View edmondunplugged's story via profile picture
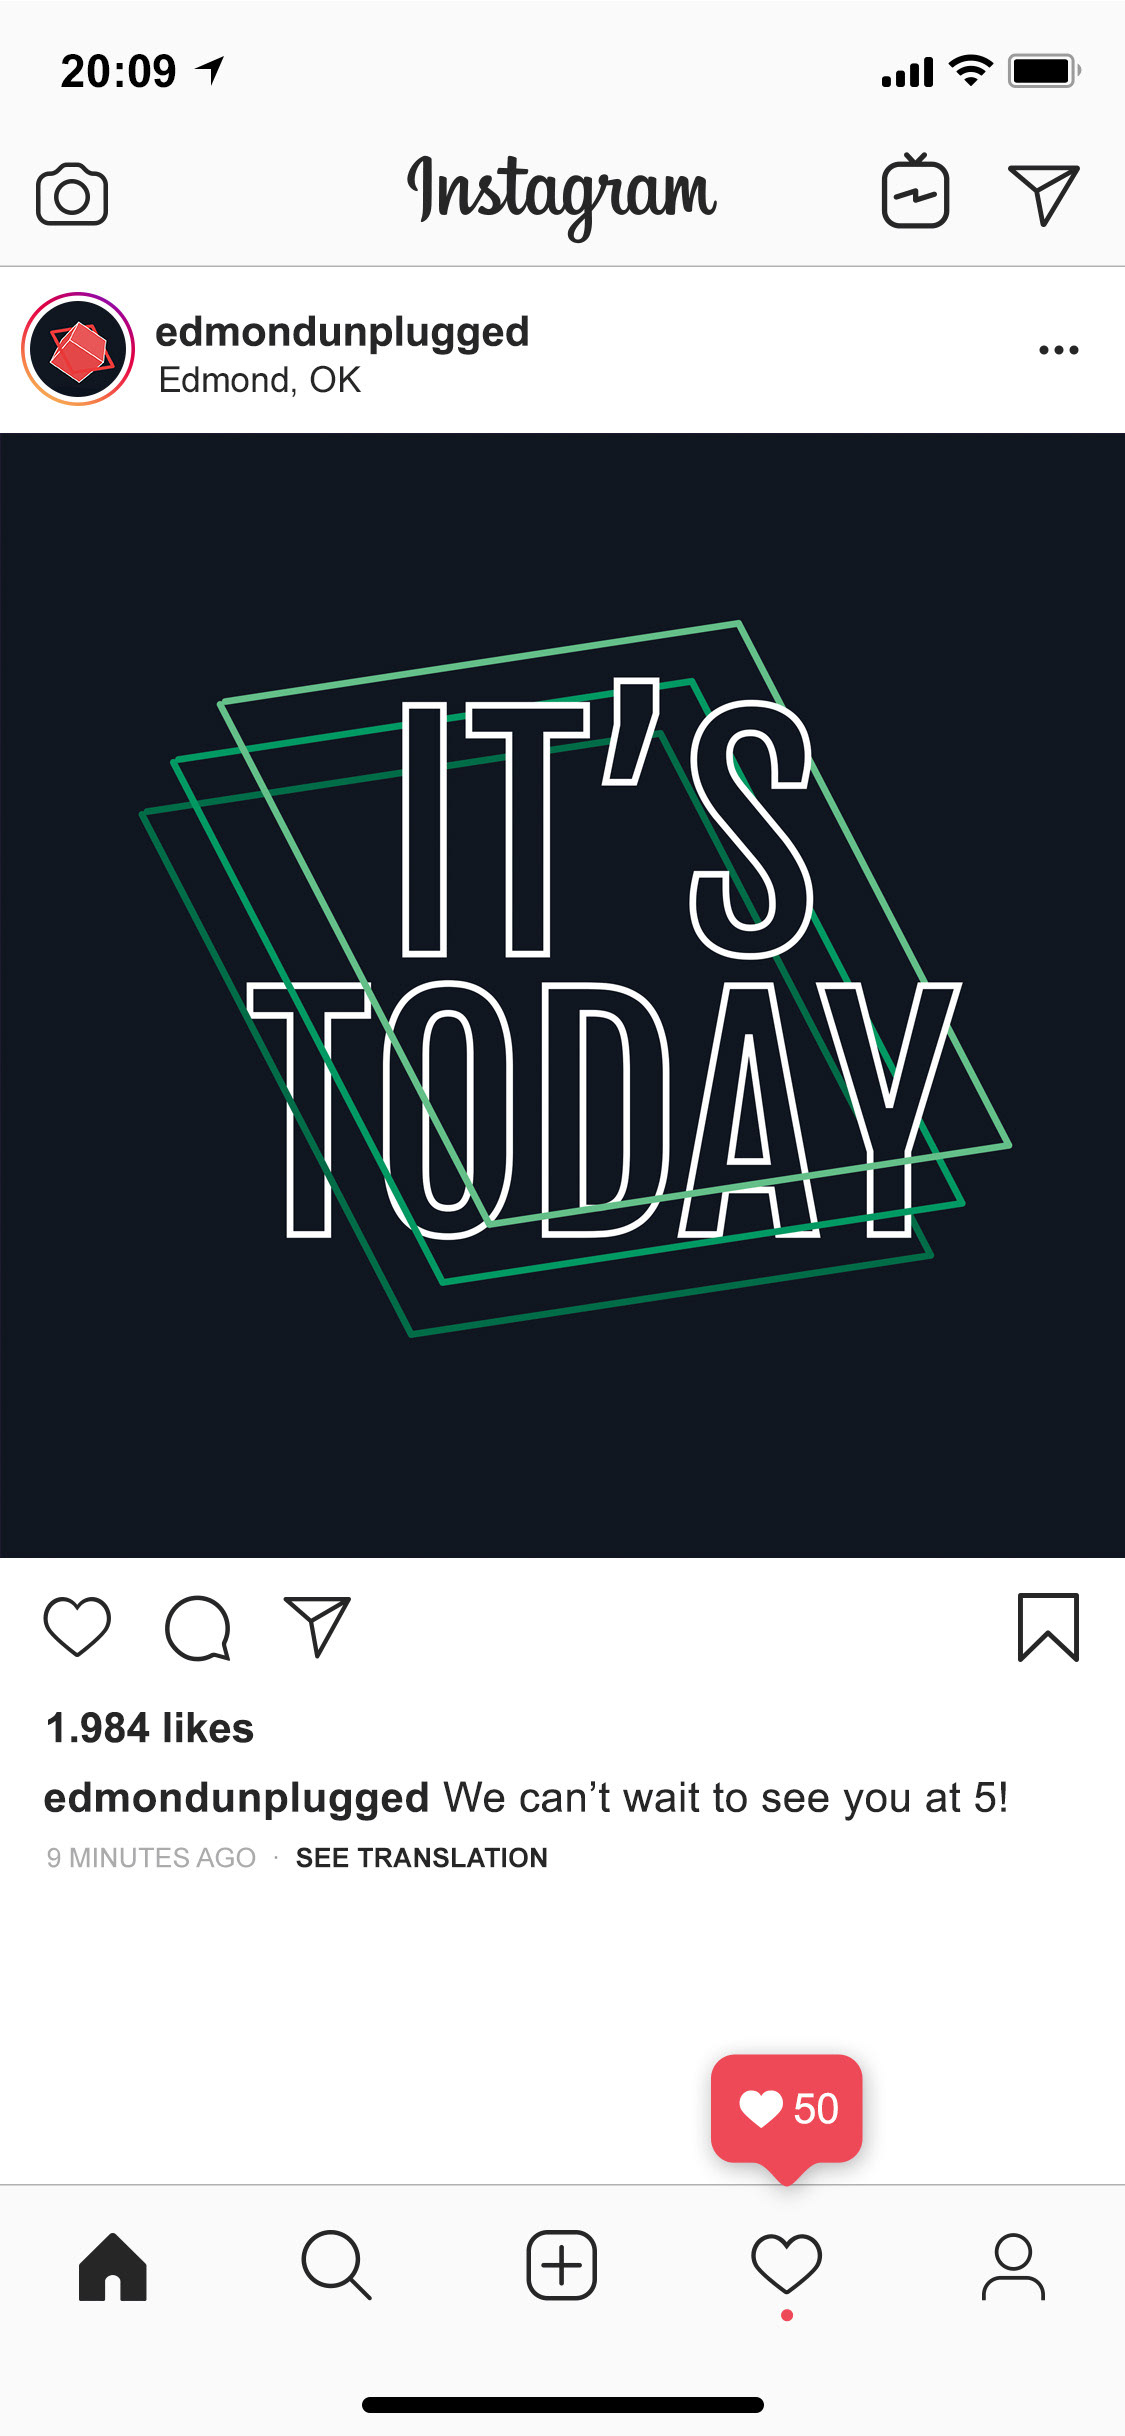Viewport: 1125px width, 2436px height. 78,349
